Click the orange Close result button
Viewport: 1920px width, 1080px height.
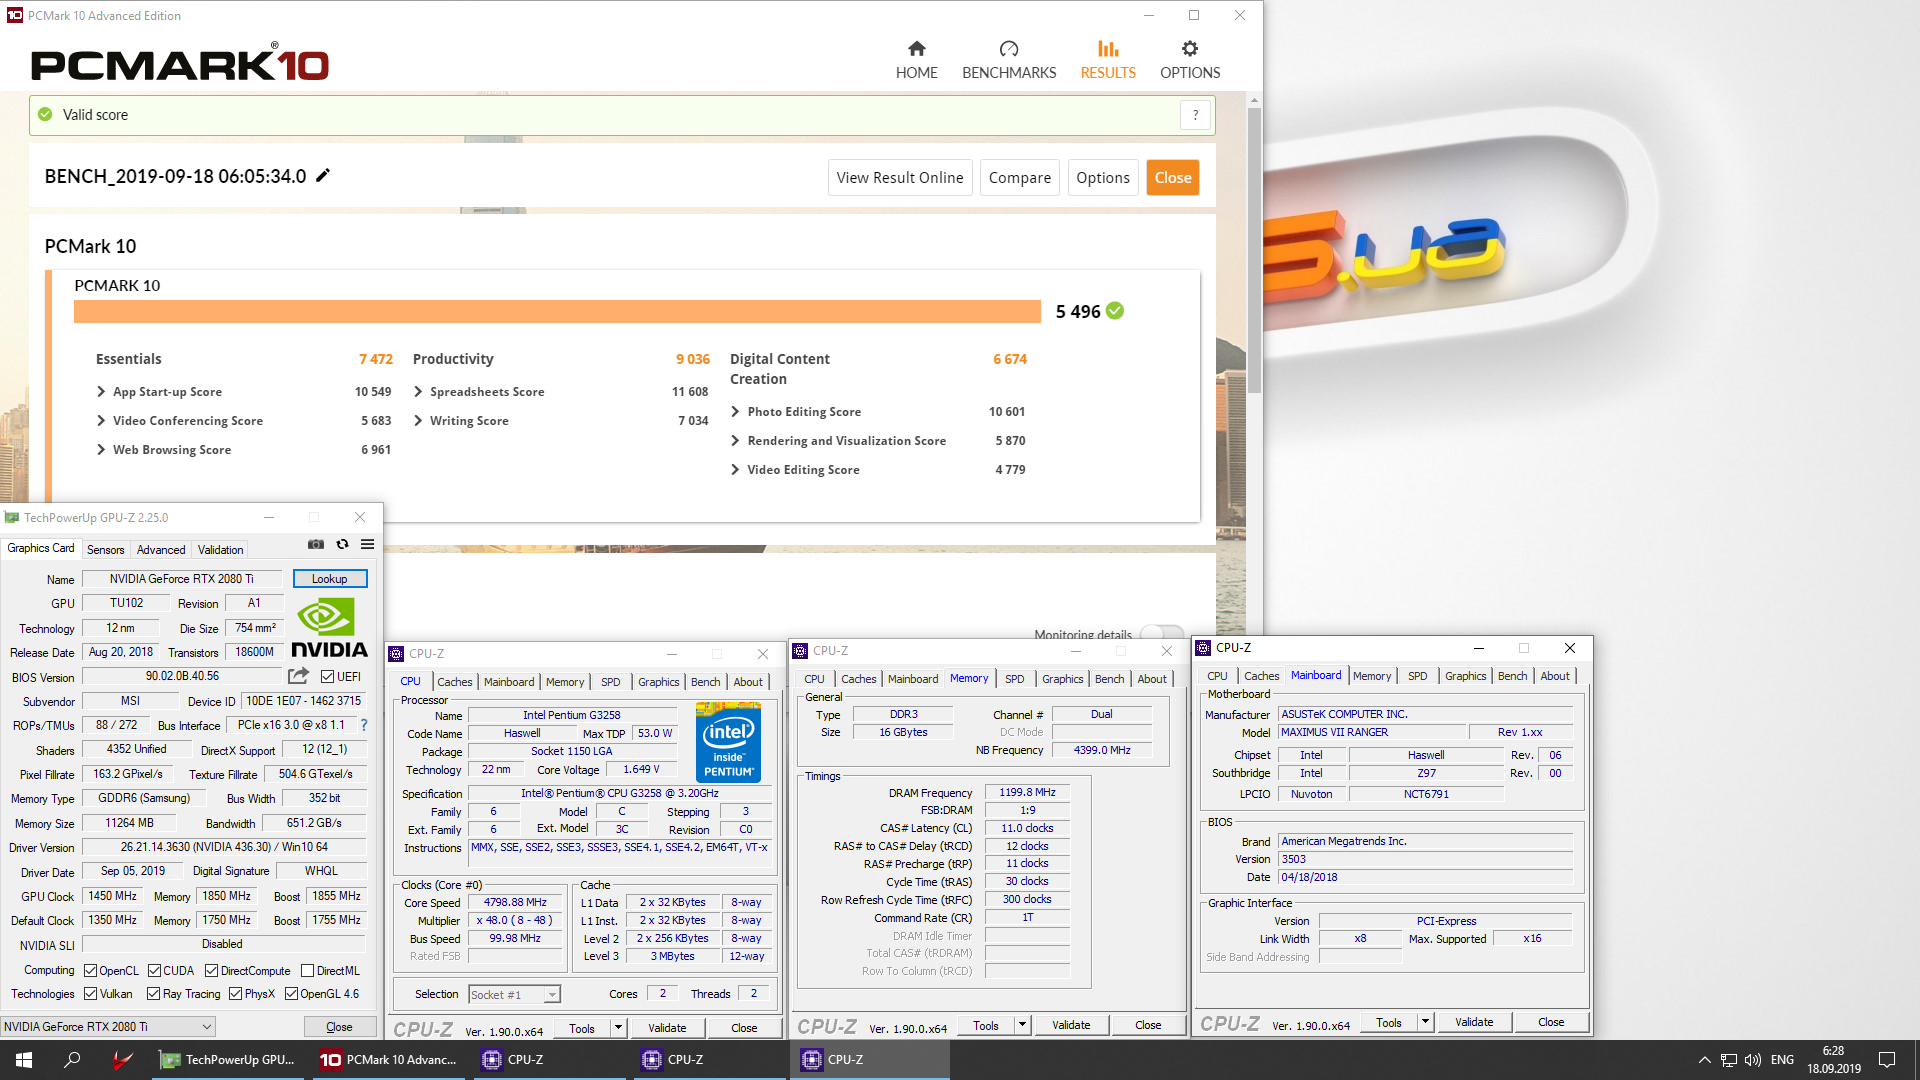click(x=1173, y=178)
